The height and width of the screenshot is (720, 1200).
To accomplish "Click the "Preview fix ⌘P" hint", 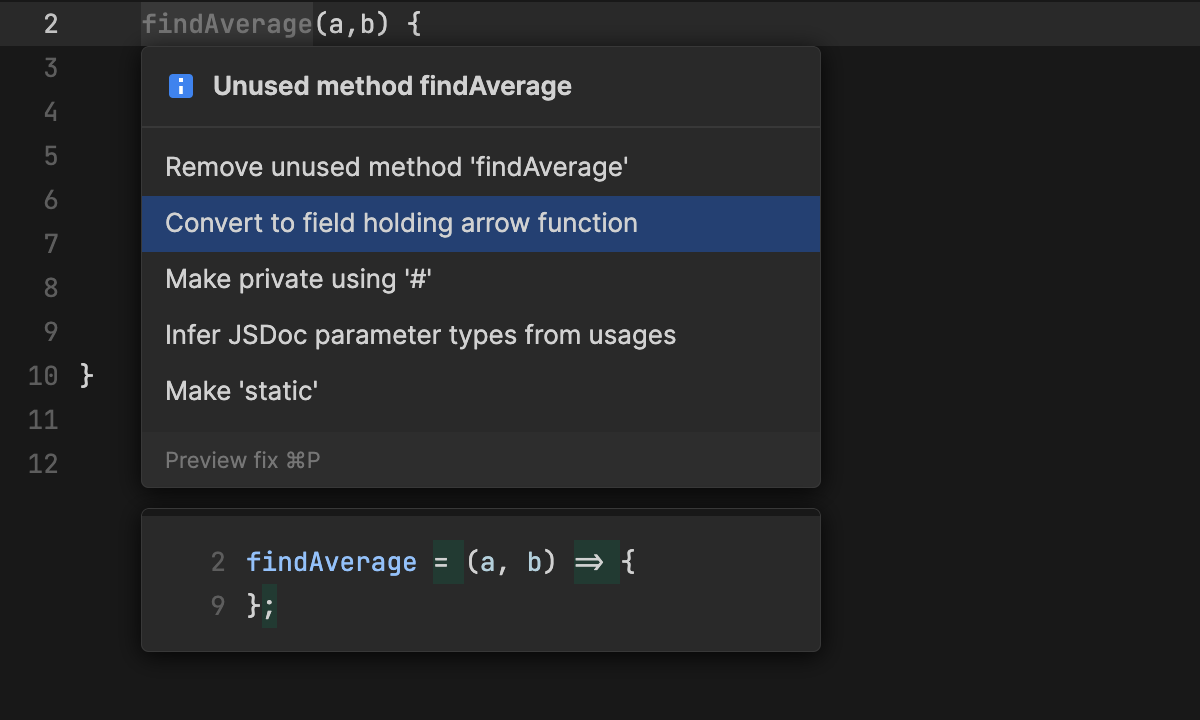I will (x=242, y=460).
